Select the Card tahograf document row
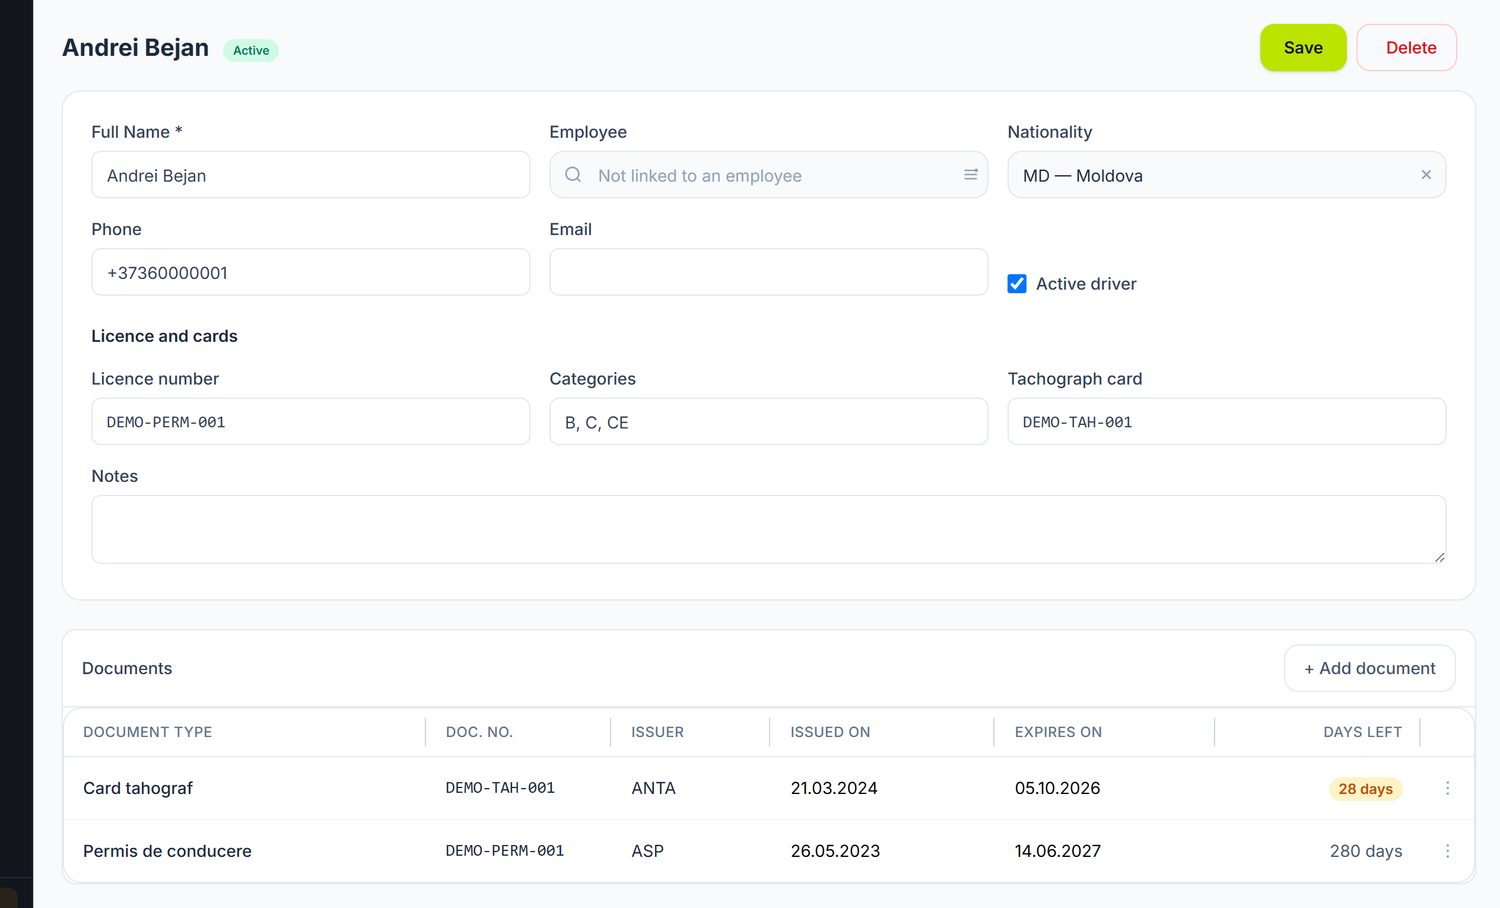Viewport: 1500px width, 908px height. click(768, 788)
